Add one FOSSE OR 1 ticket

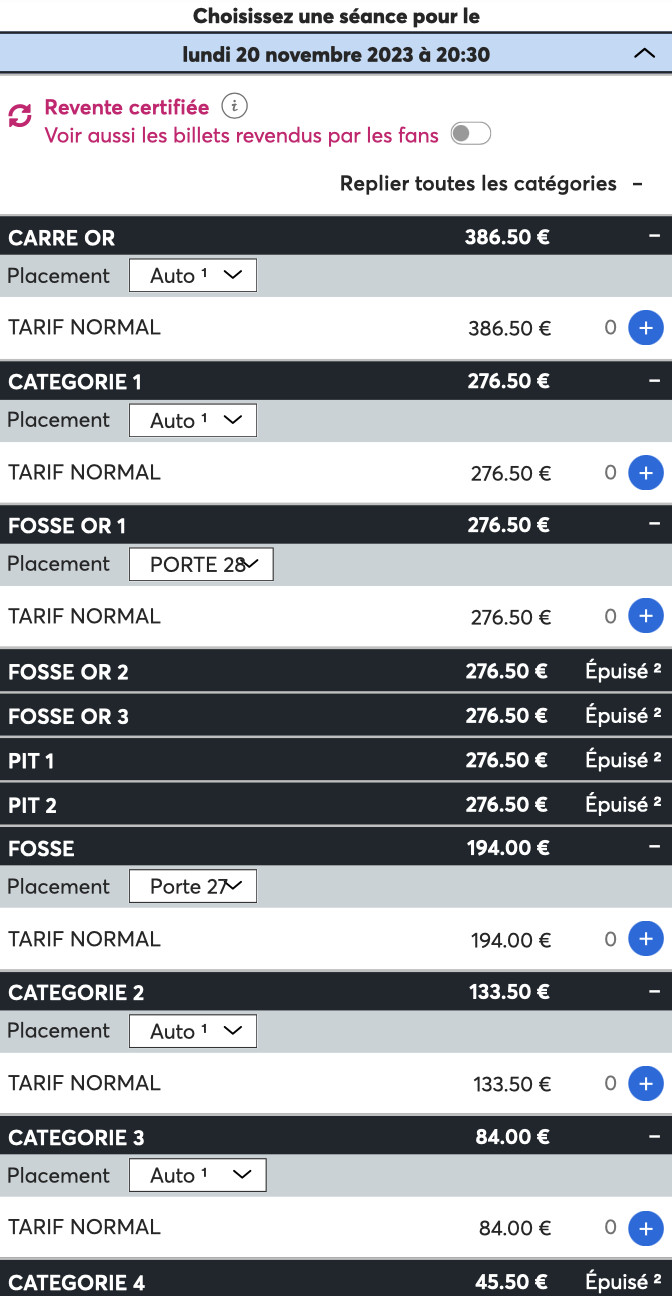(645, 616)
